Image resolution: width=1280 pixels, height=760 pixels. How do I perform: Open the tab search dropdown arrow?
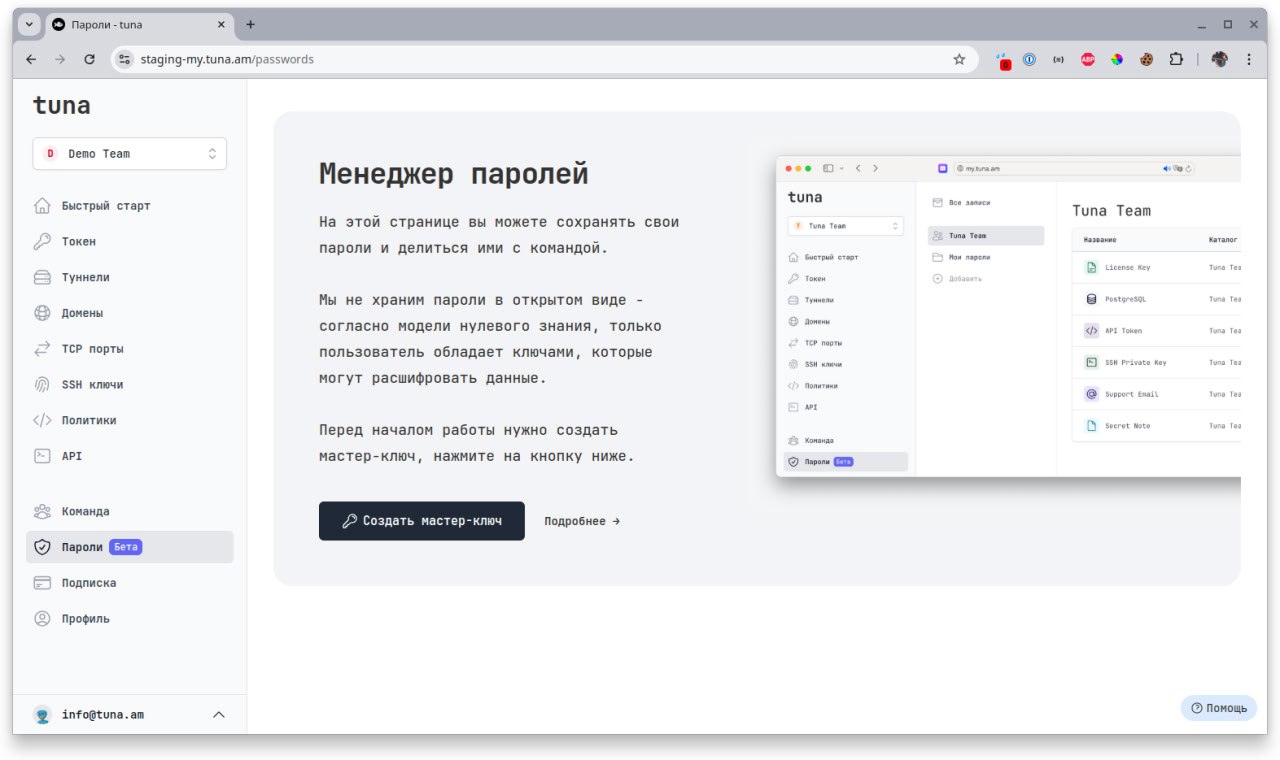coord(29,24)
